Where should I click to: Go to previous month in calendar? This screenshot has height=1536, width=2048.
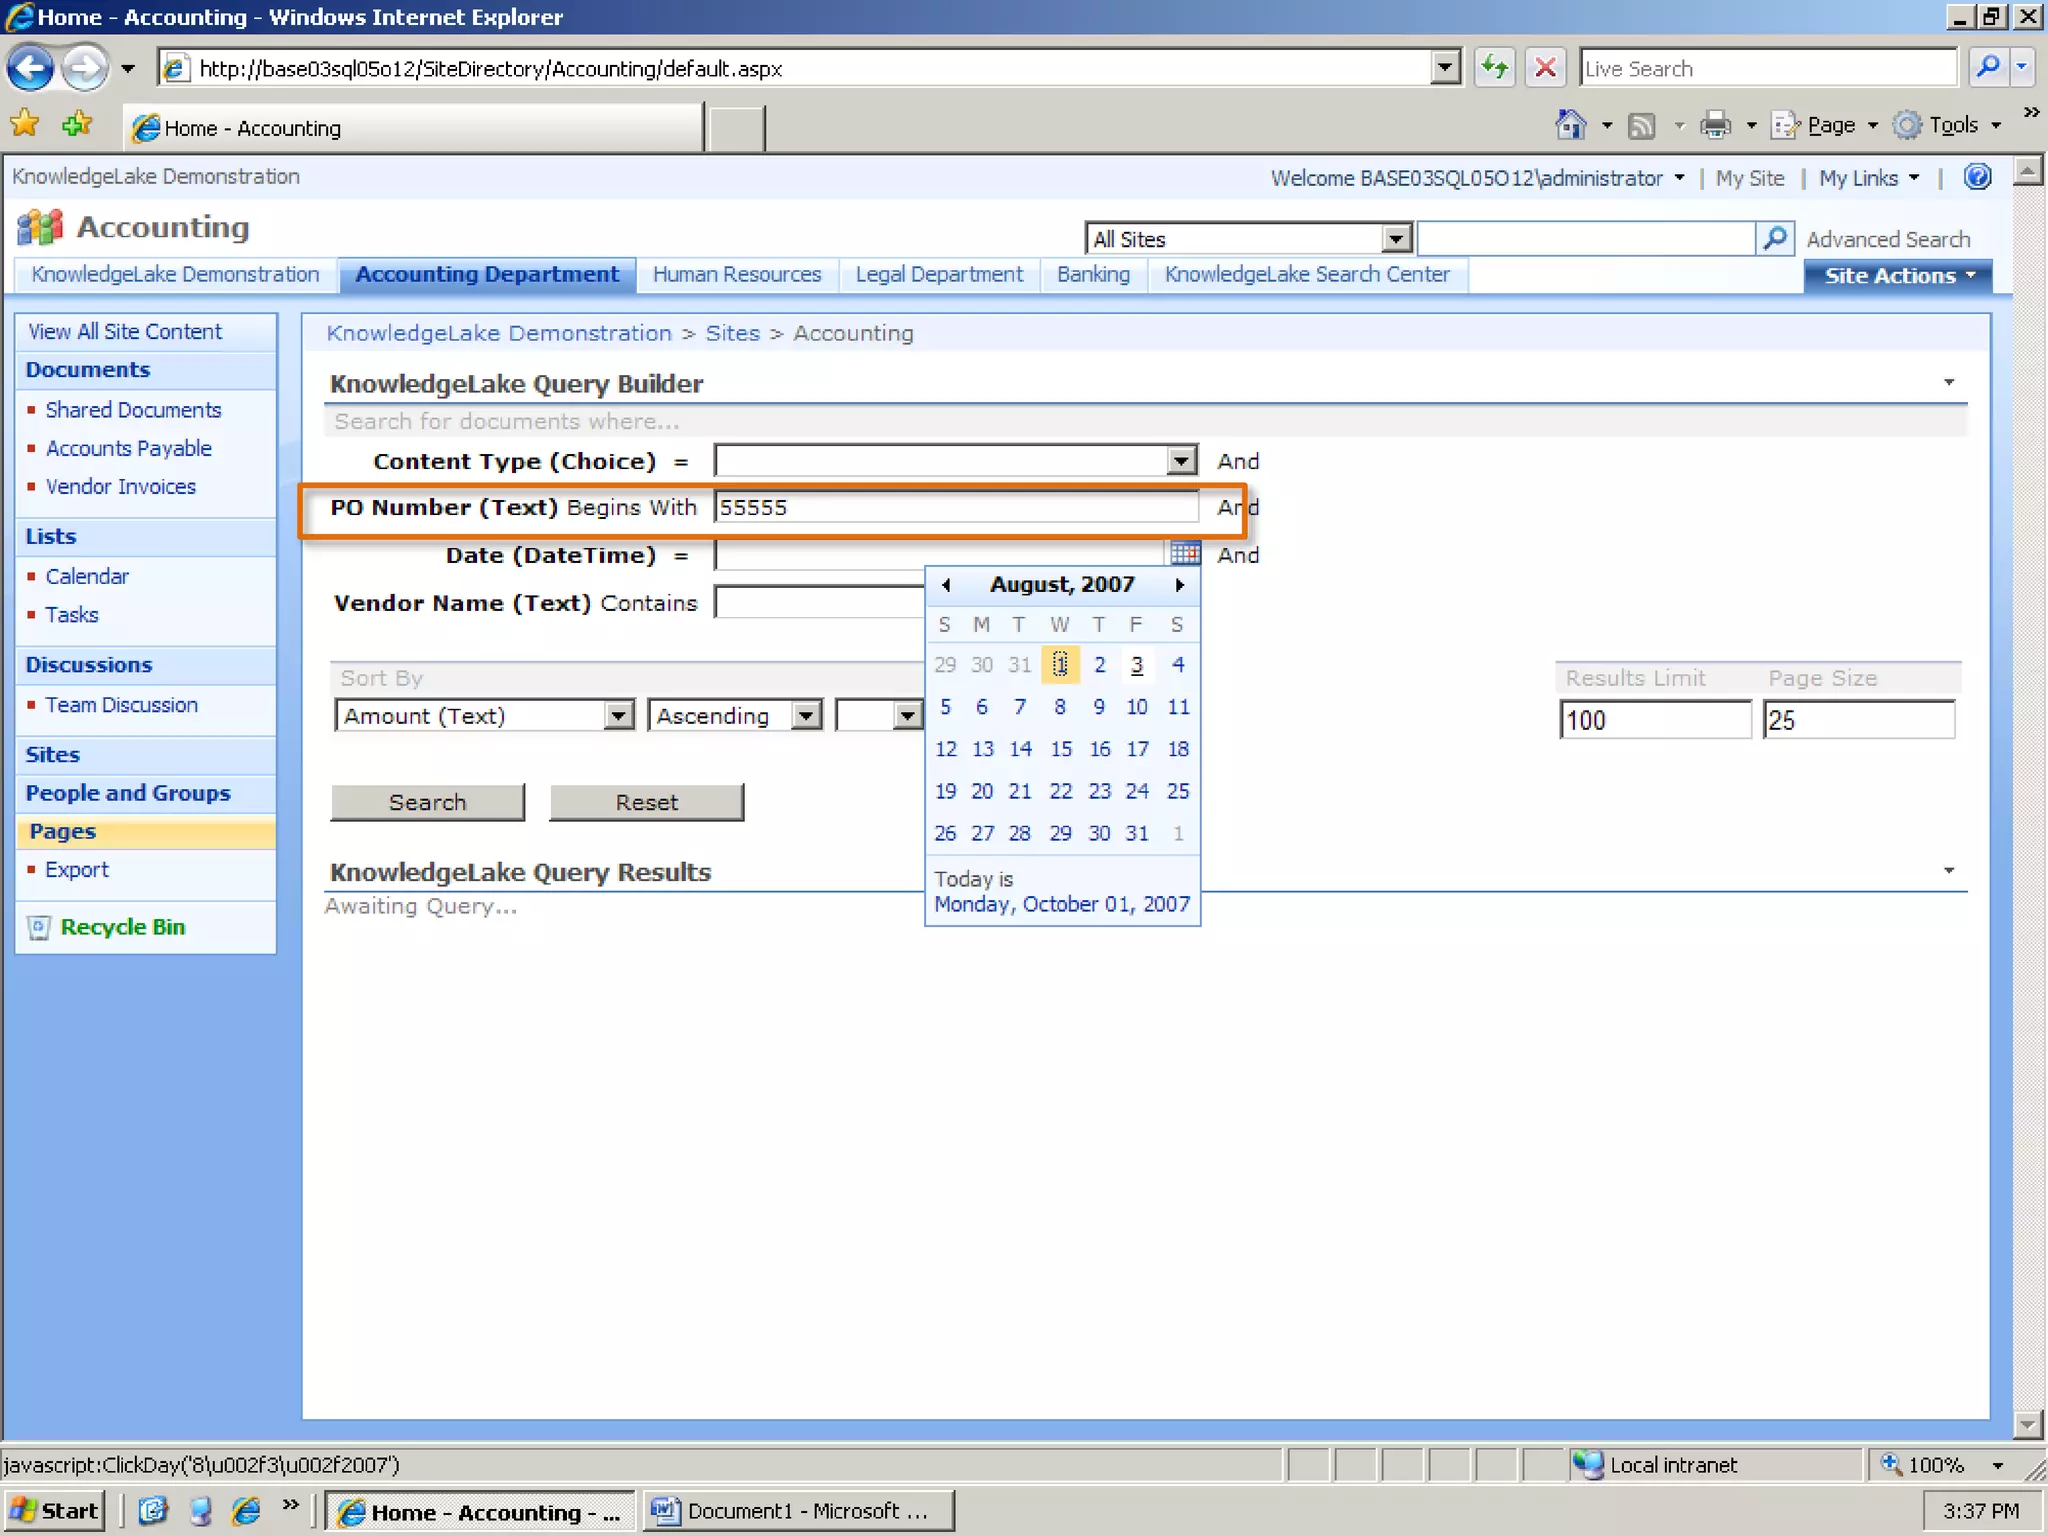click(x=946, y=585)
